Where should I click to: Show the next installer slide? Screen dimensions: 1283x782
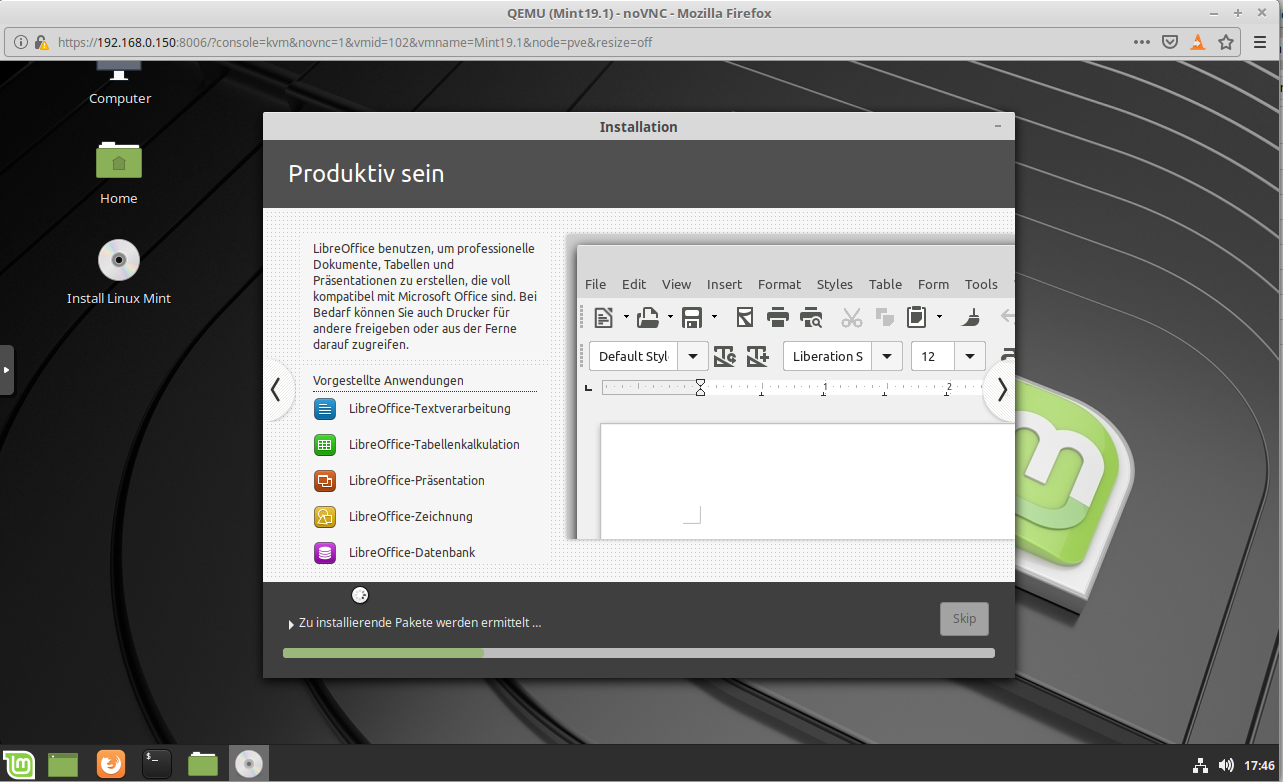pyautogui.click(x=1001, y=391)
